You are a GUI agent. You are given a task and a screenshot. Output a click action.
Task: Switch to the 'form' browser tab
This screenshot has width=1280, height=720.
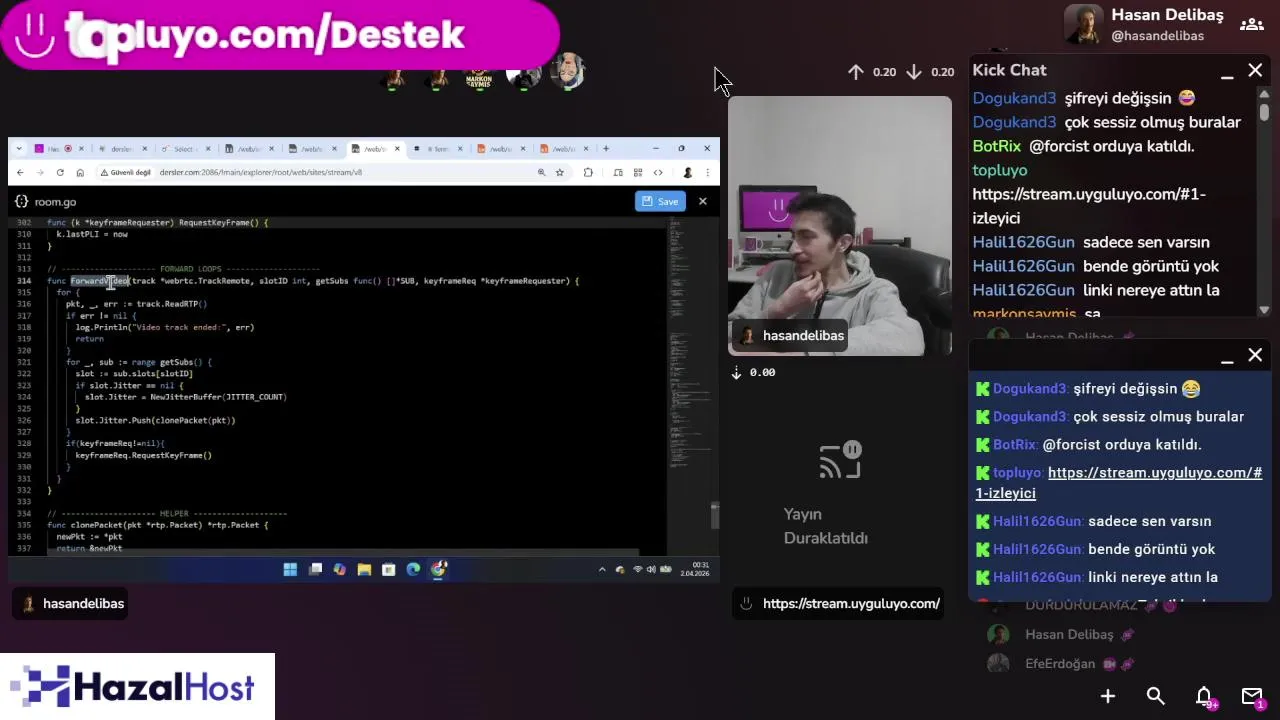pyautogui.click(x=439, y=149)
